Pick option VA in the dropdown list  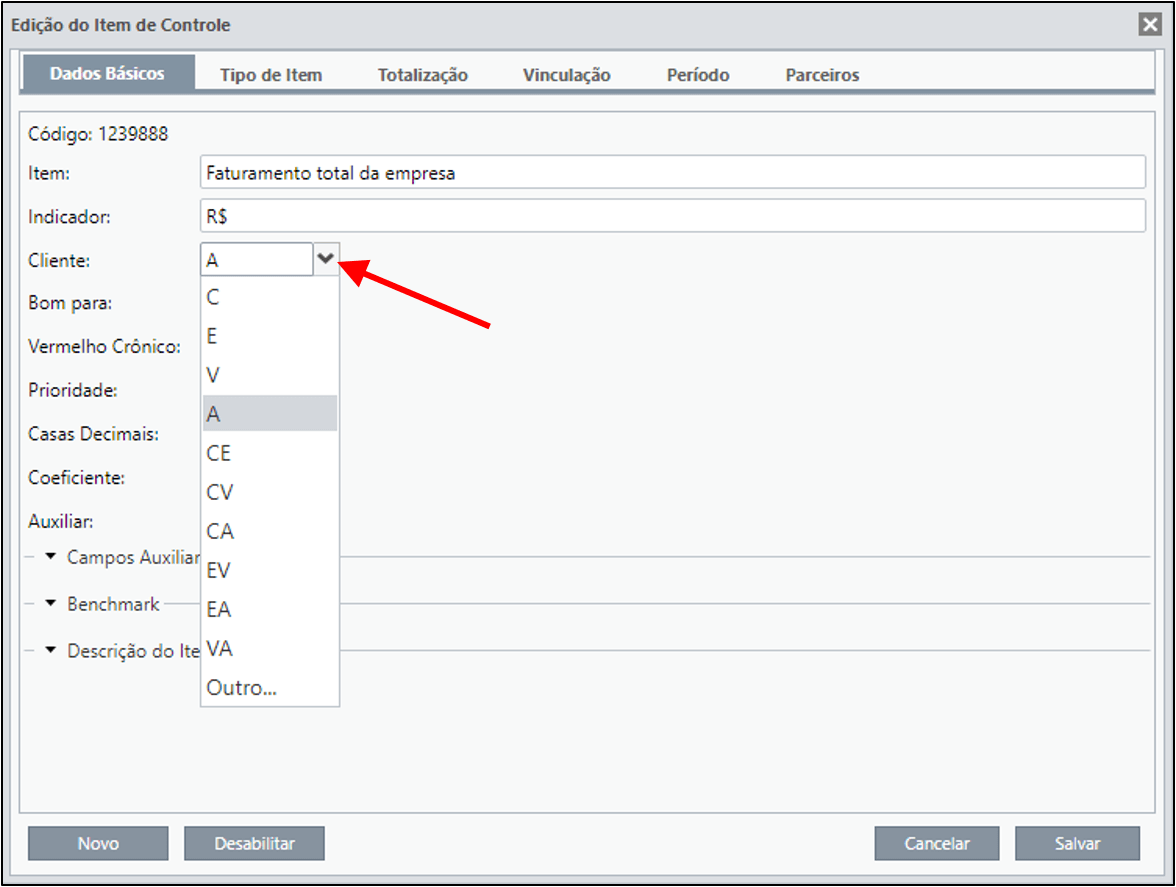(x=270, y=649)
